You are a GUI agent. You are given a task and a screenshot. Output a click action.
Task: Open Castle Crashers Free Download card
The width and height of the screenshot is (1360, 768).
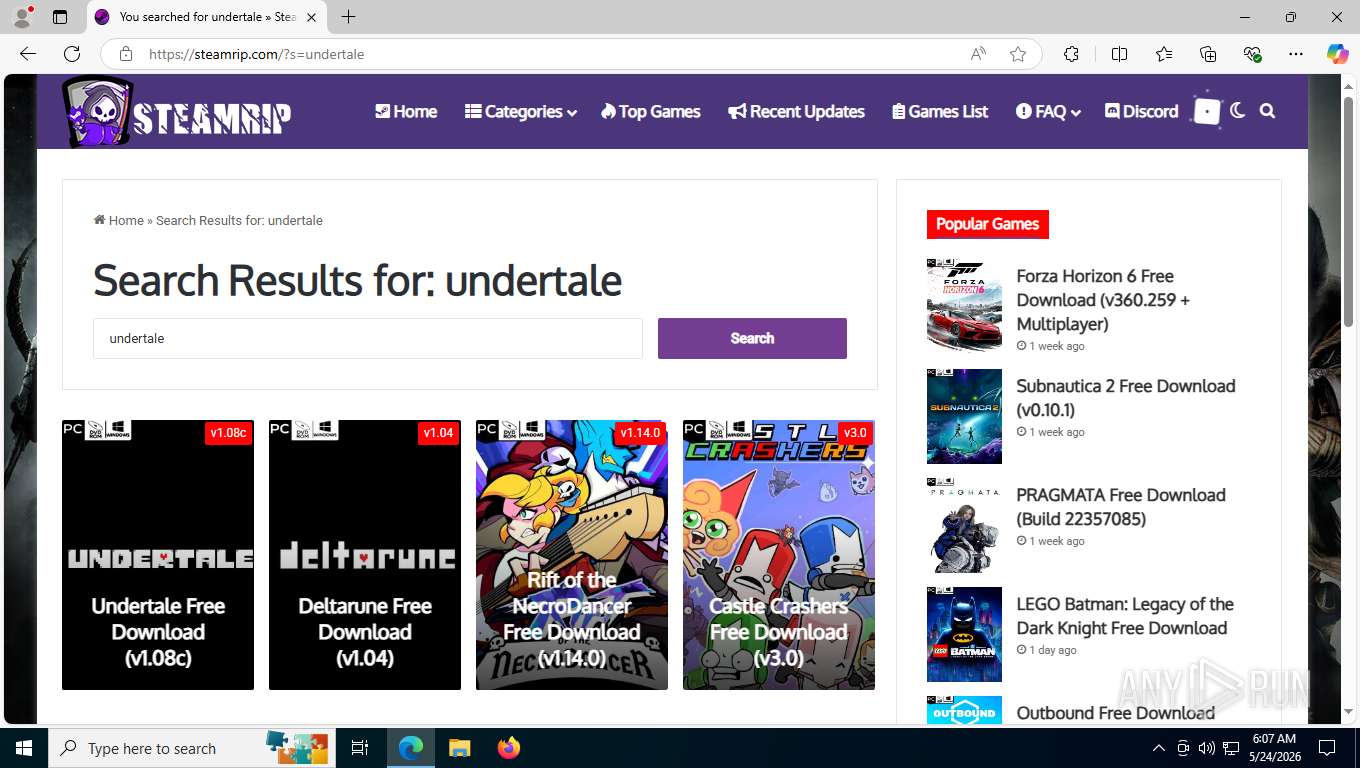click(779, 555)
